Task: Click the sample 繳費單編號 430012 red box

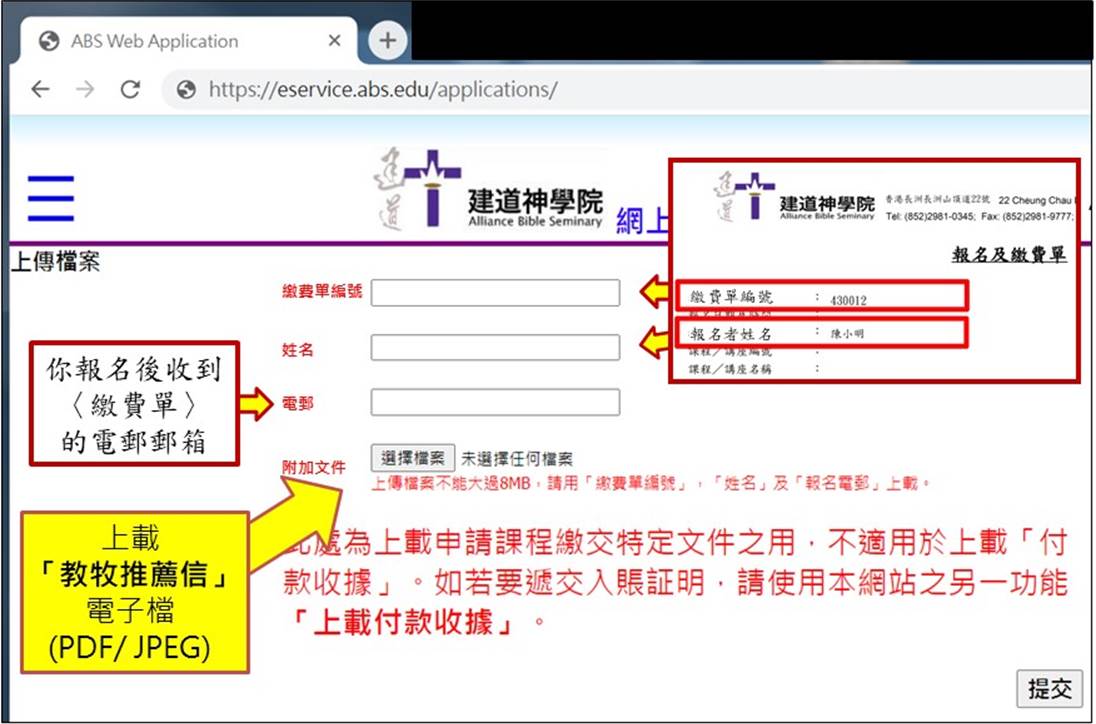Action: click(823, 297)
